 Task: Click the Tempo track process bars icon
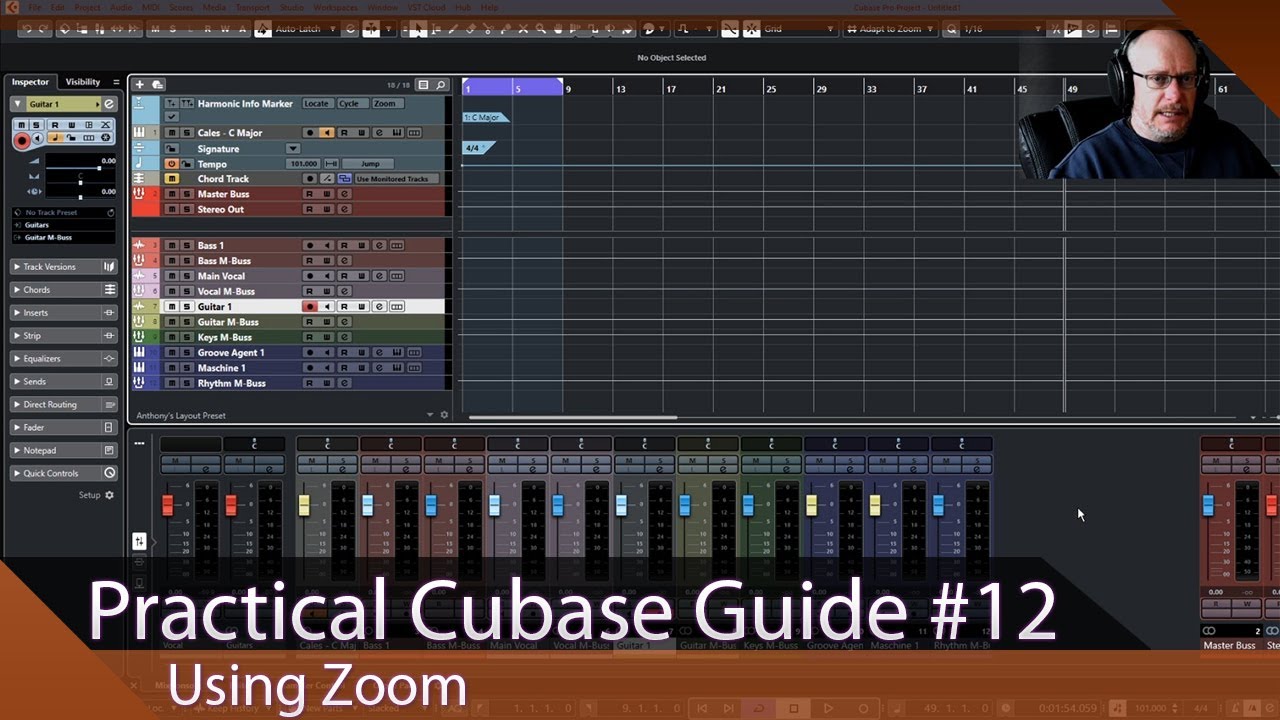pos(331,163)
